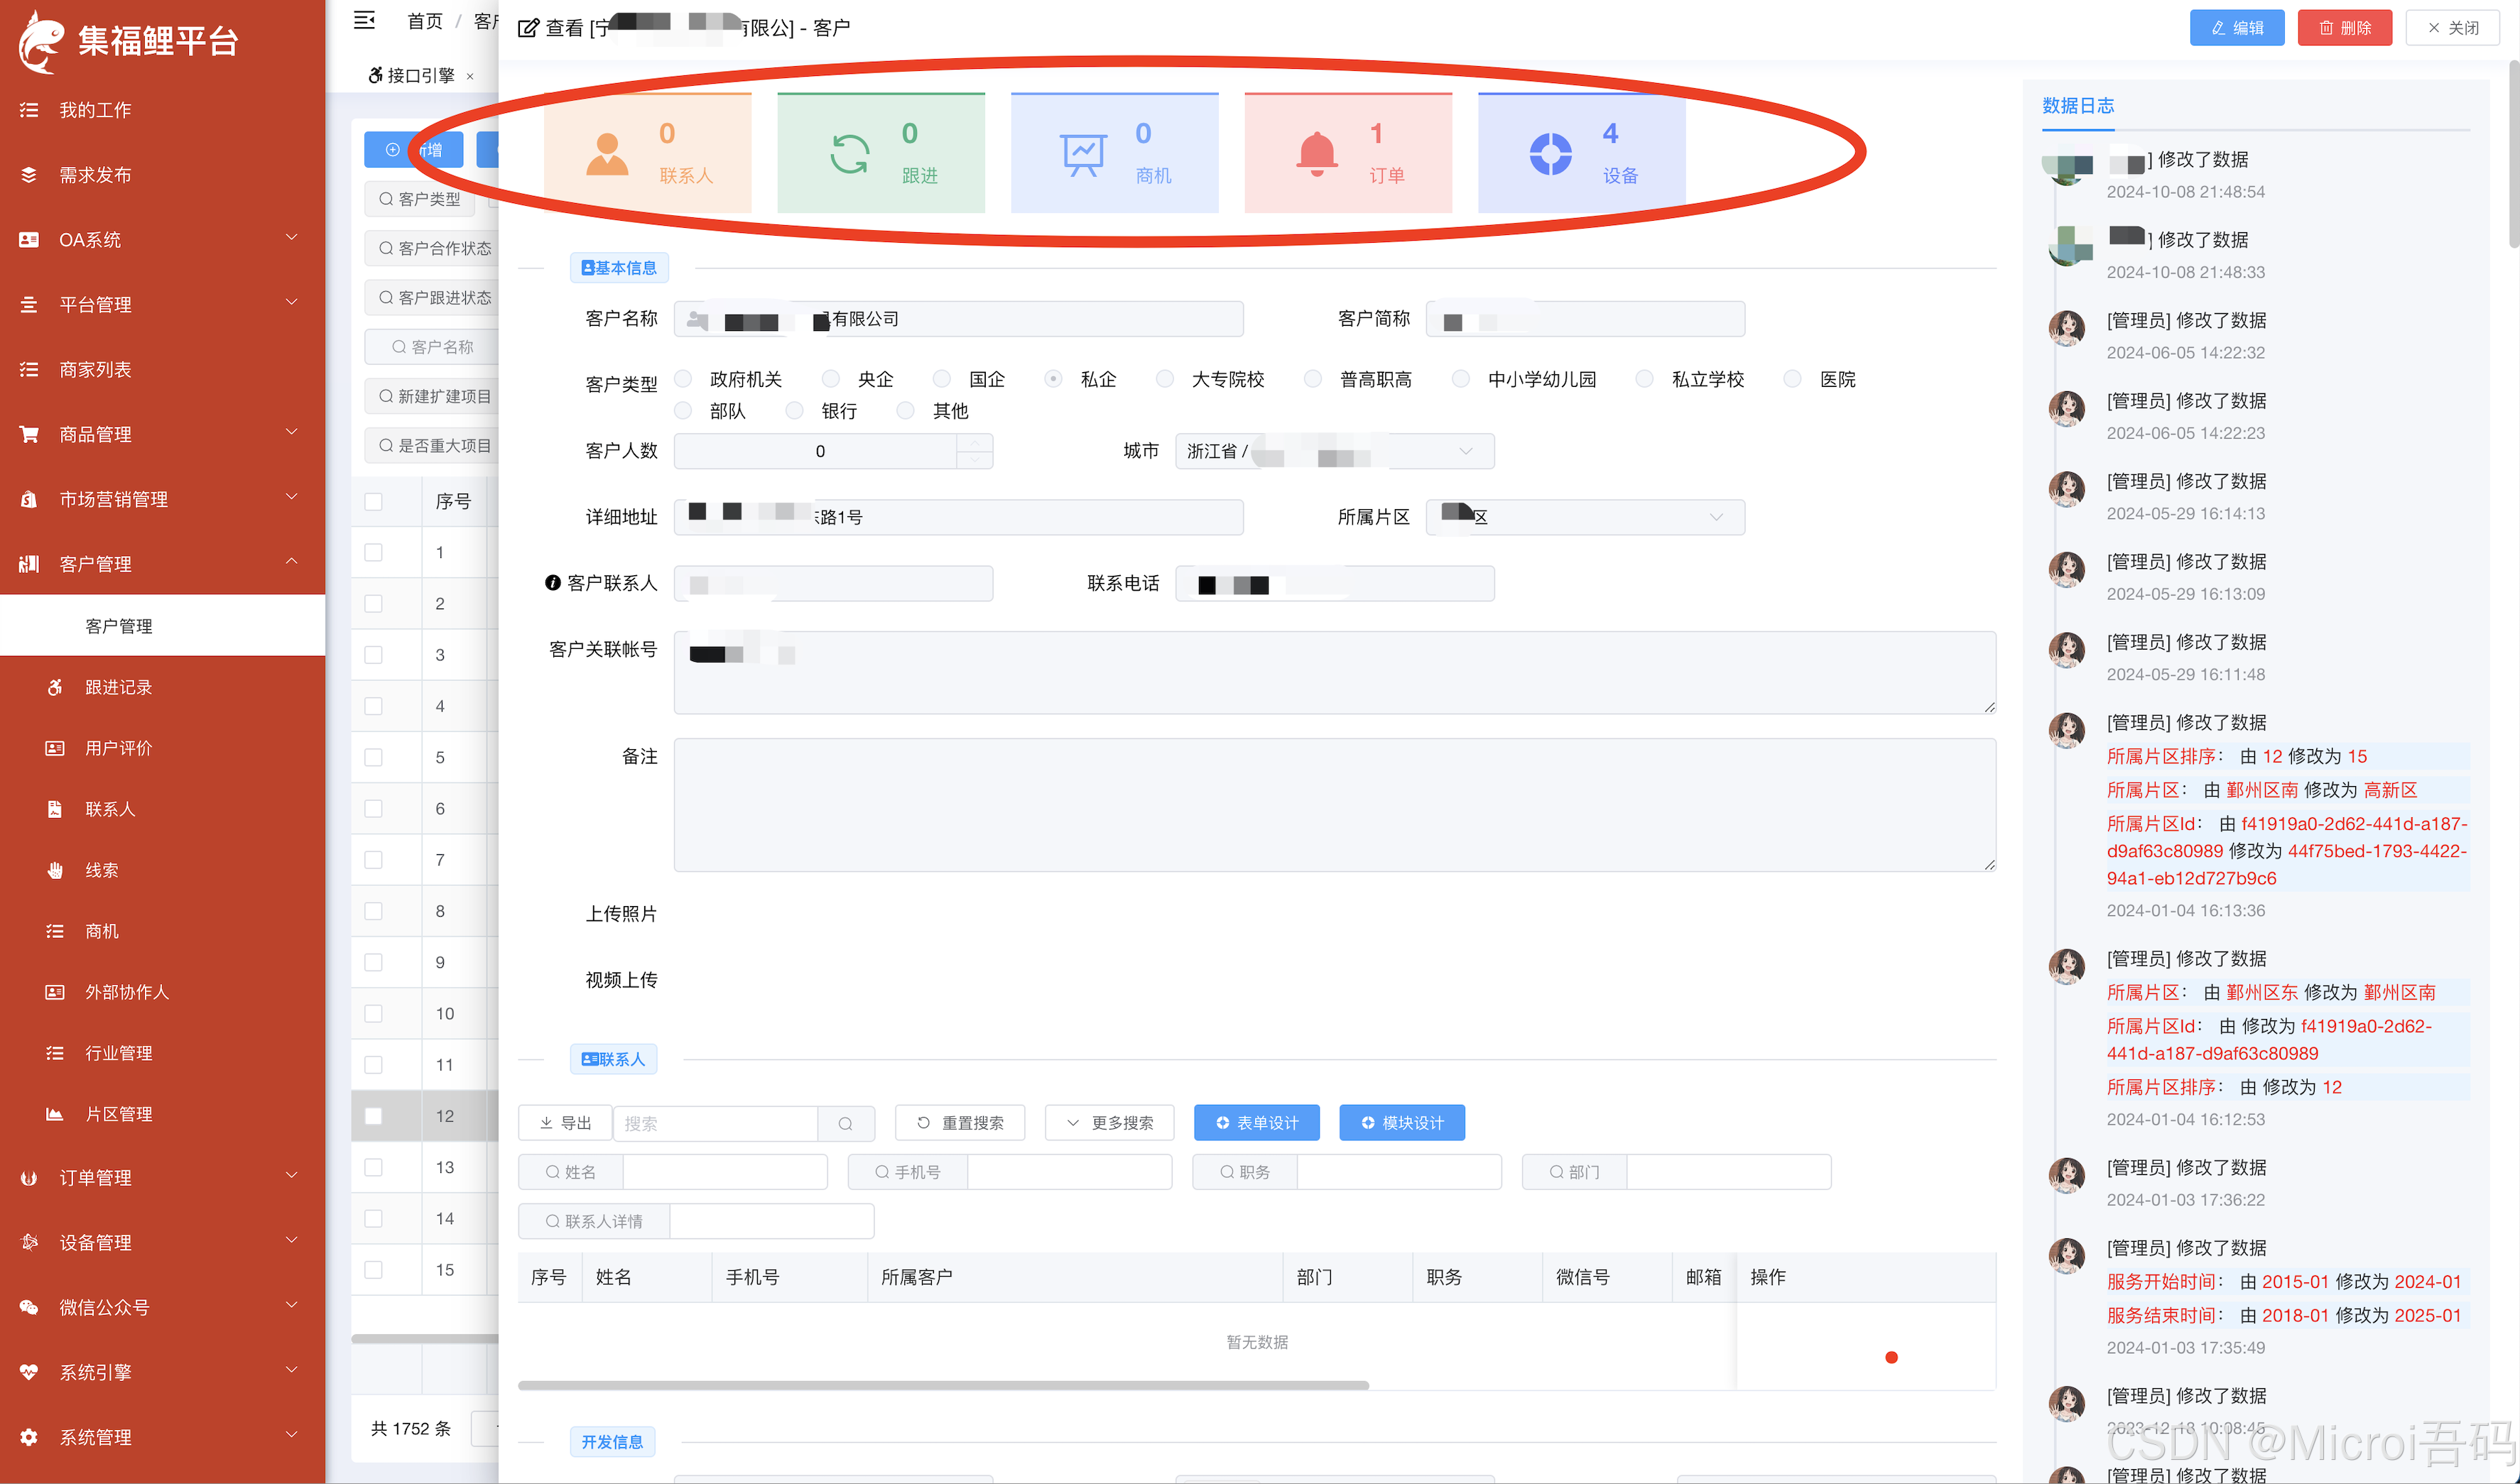Click the 系统管理 gear icon

click(29, 1437)
